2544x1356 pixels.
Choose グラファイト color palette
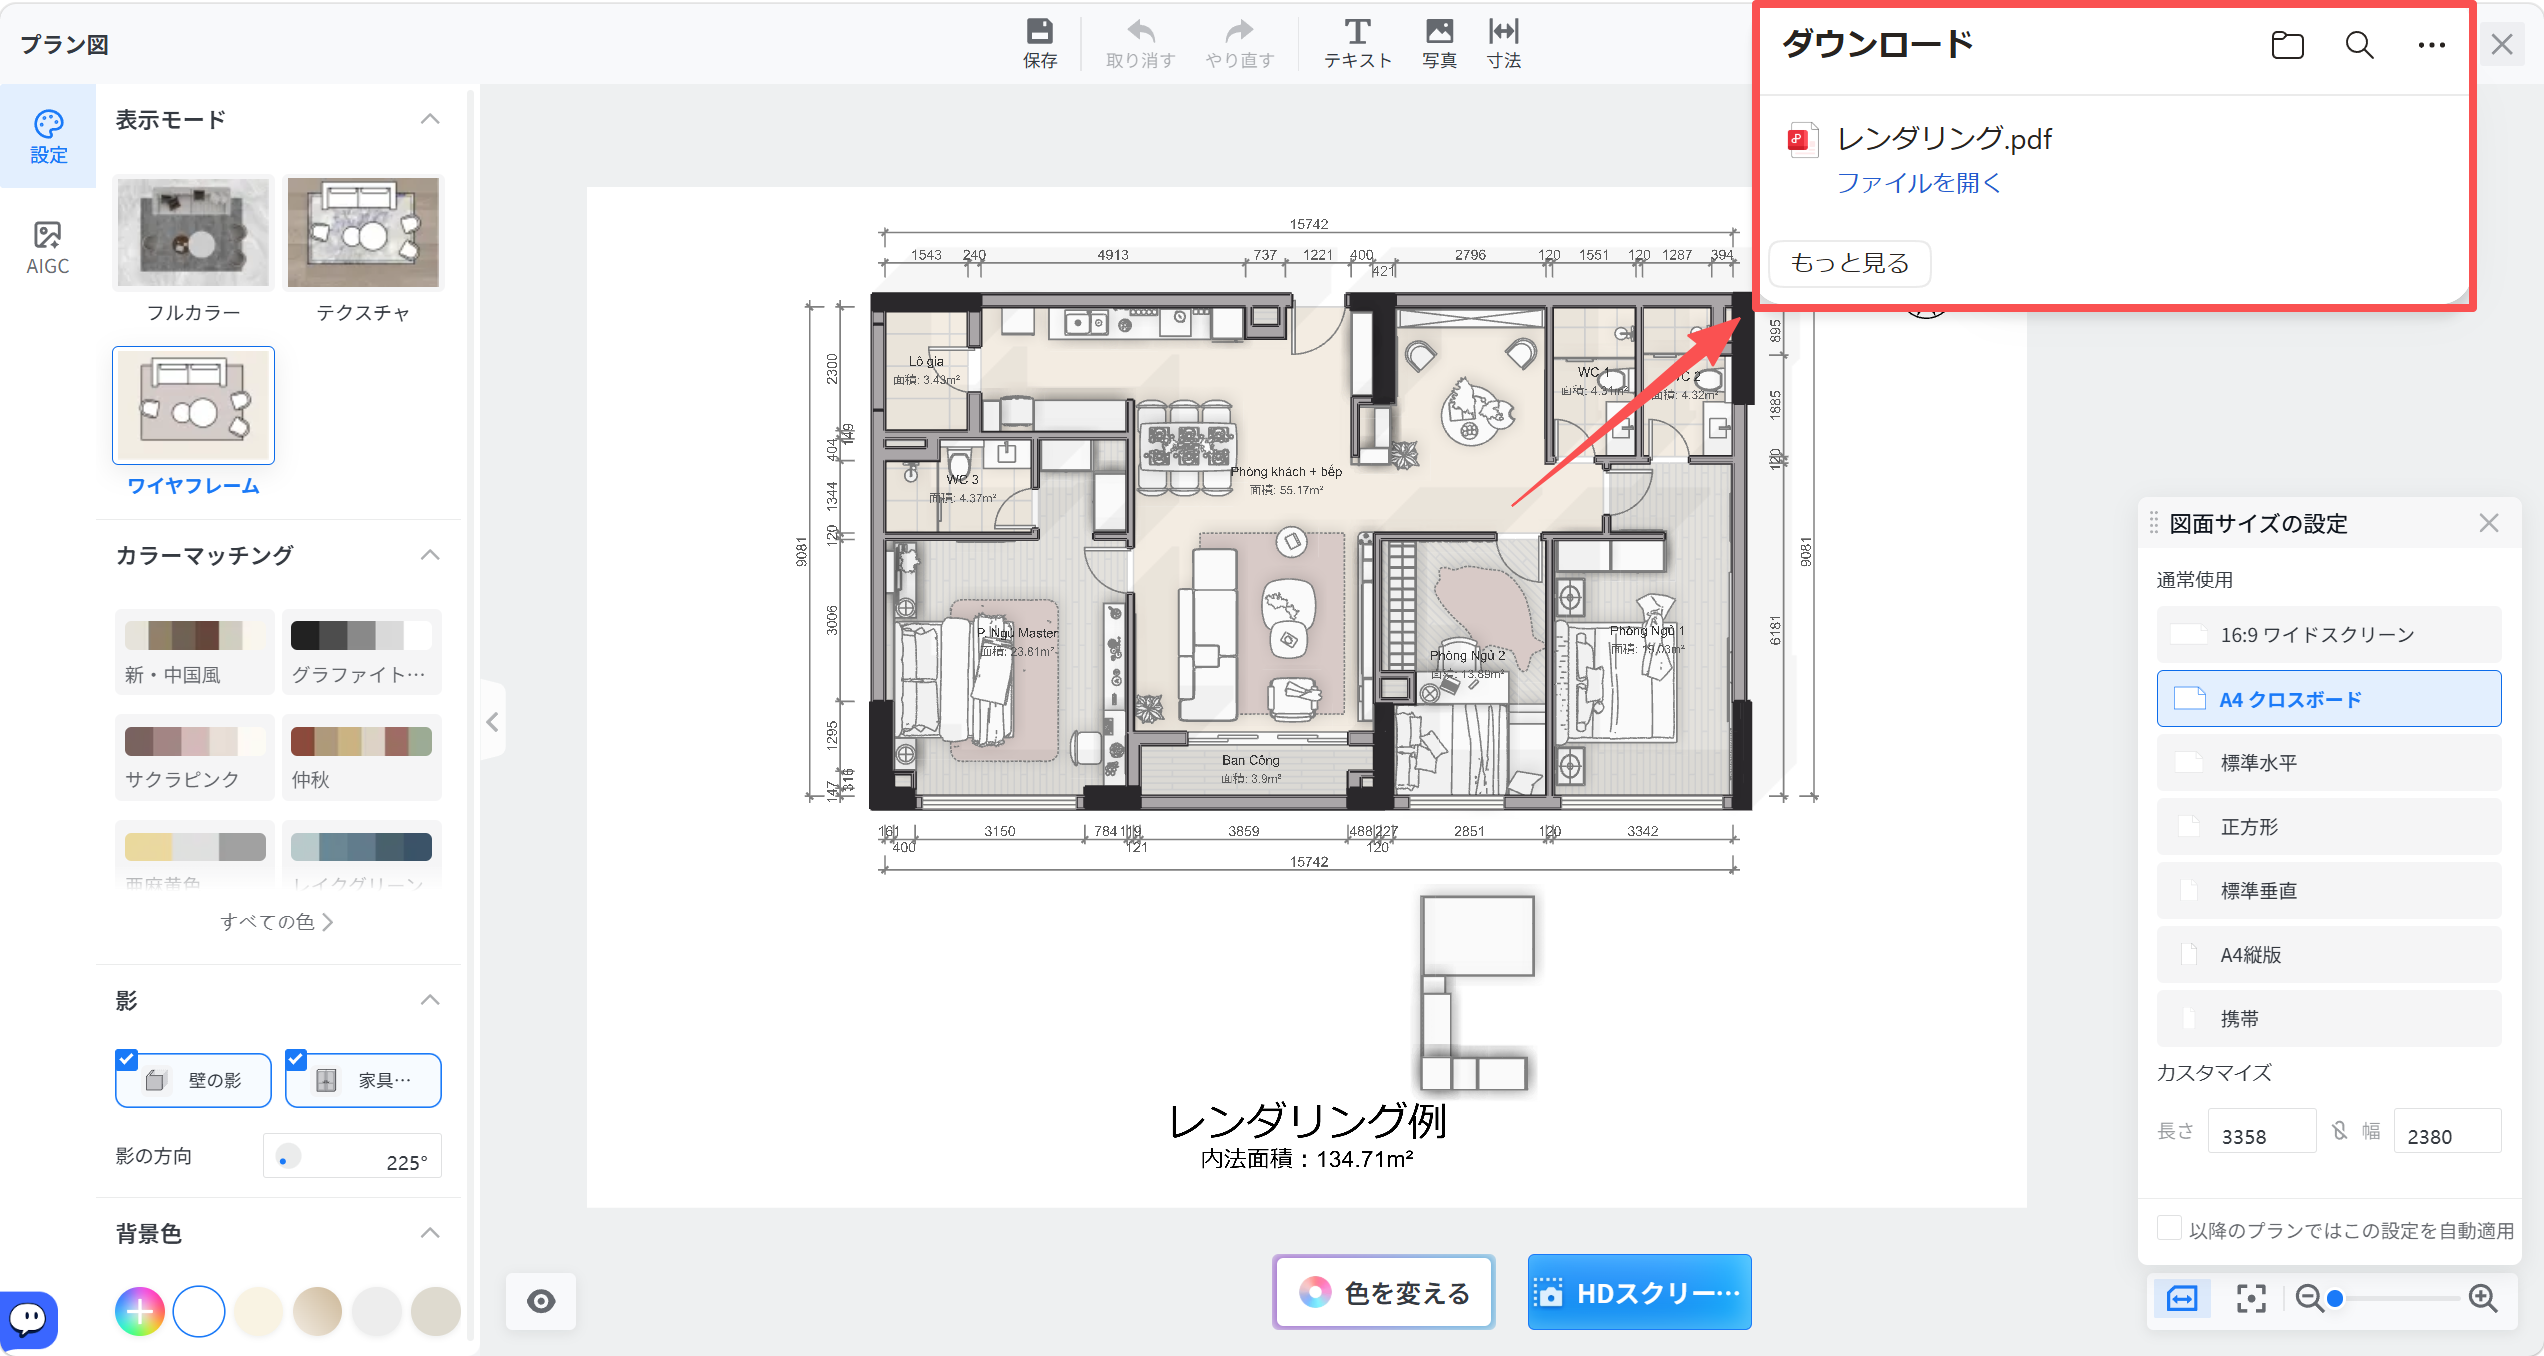click(x=362, y=652)
